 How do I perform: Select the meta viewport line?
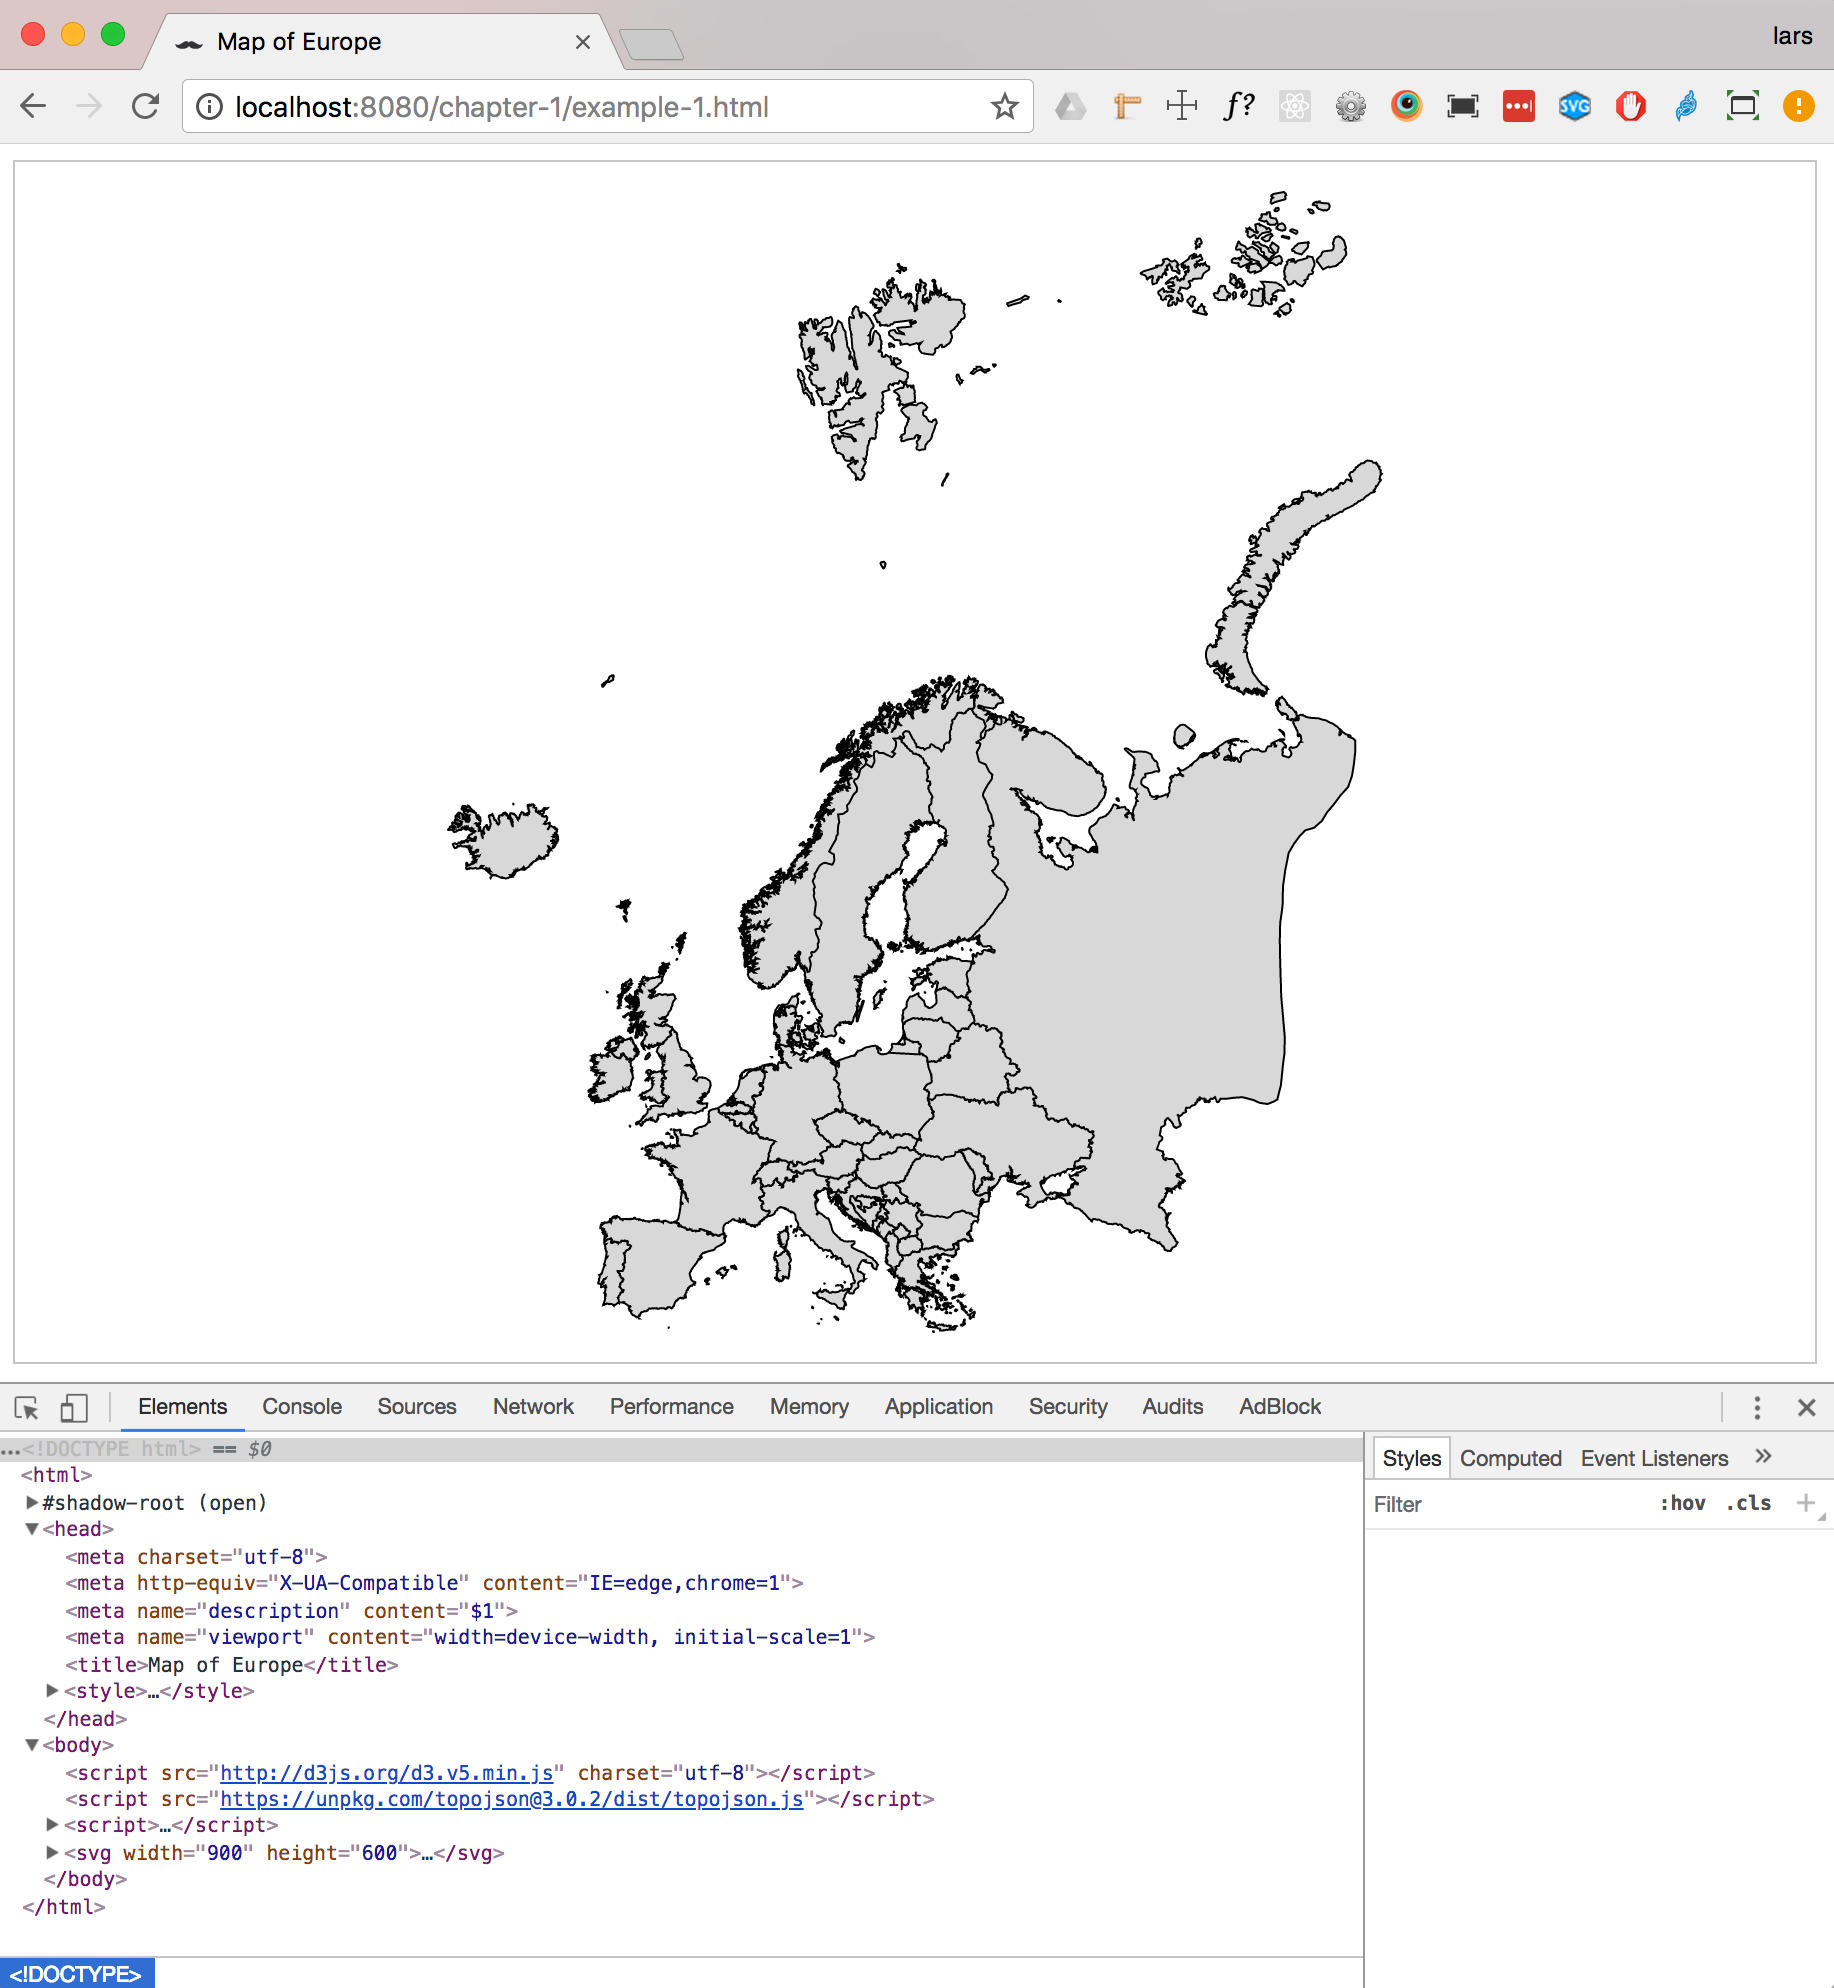pyautogui.click(x=470, y=1637)
